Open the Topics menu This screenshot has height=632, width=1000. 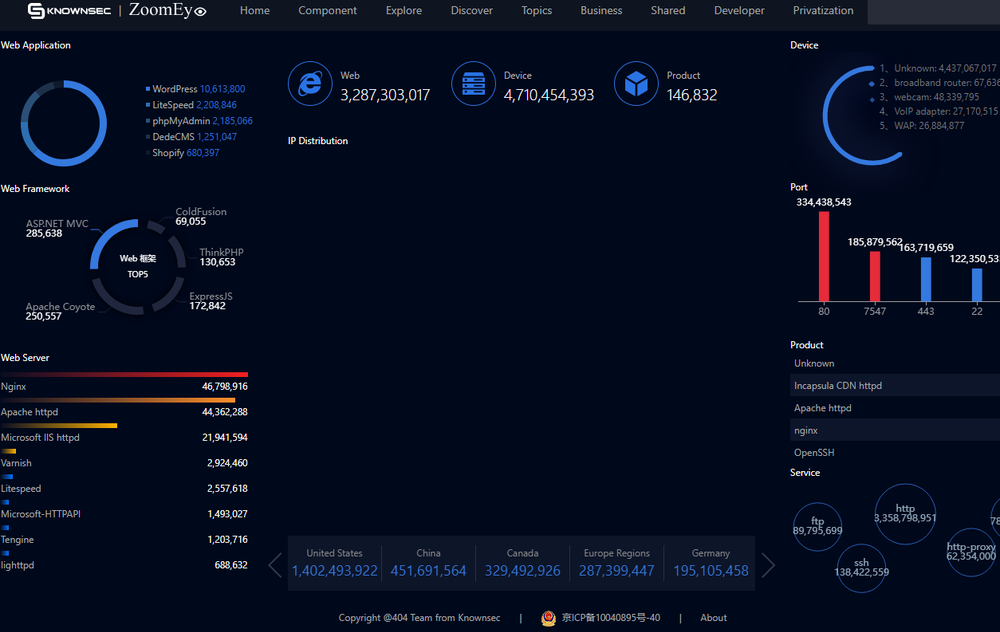(x=536, y=10)
